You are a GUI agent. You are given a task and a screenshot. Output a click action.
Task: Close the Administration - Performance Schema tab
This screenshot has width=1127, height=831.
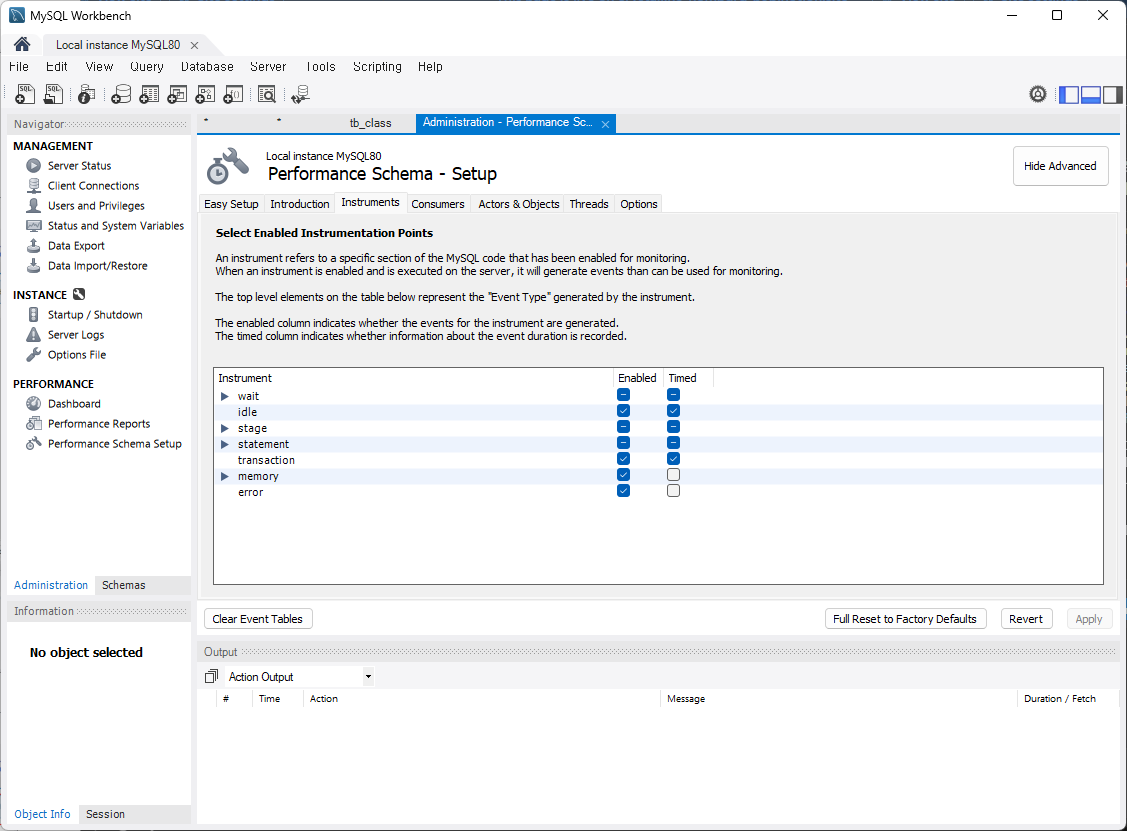point(605,124)
